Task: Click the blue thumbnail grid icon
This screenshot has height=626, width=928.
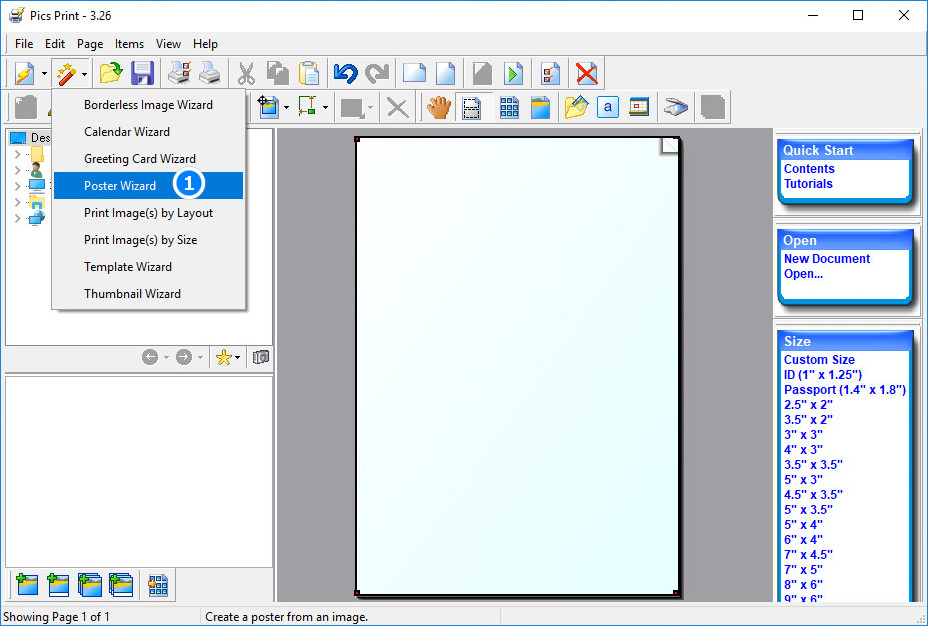Action: (509, 108)
